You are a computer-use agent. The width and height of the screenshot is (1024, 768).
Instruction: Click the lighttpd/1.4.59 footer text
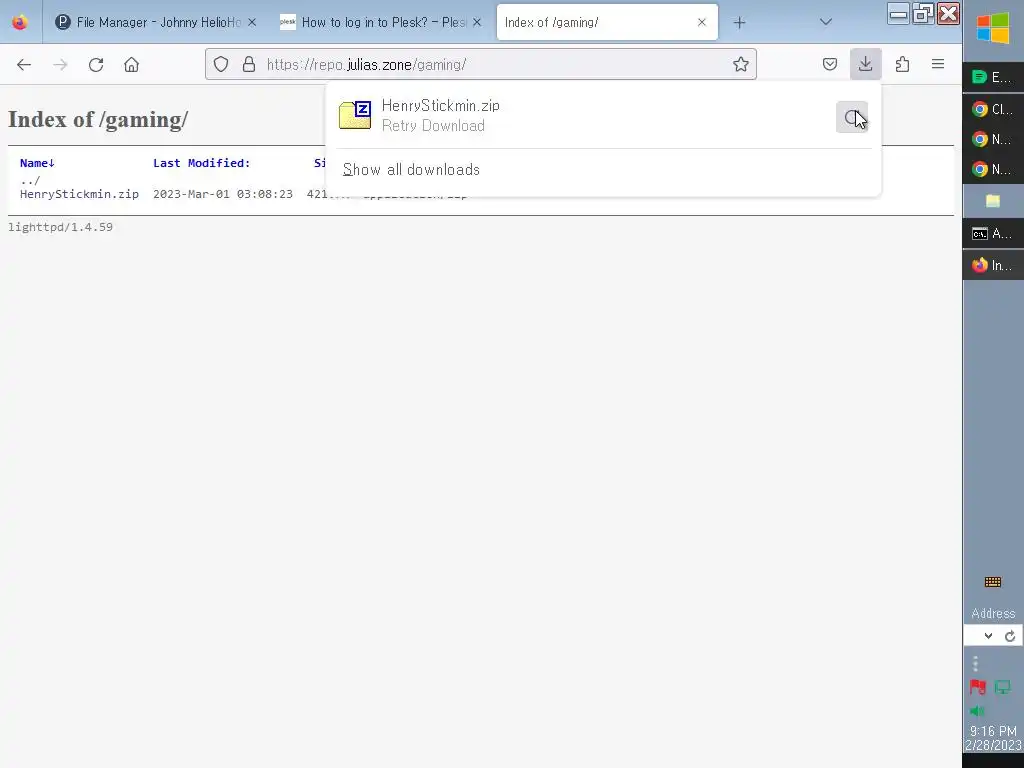(x=60, y=227)
